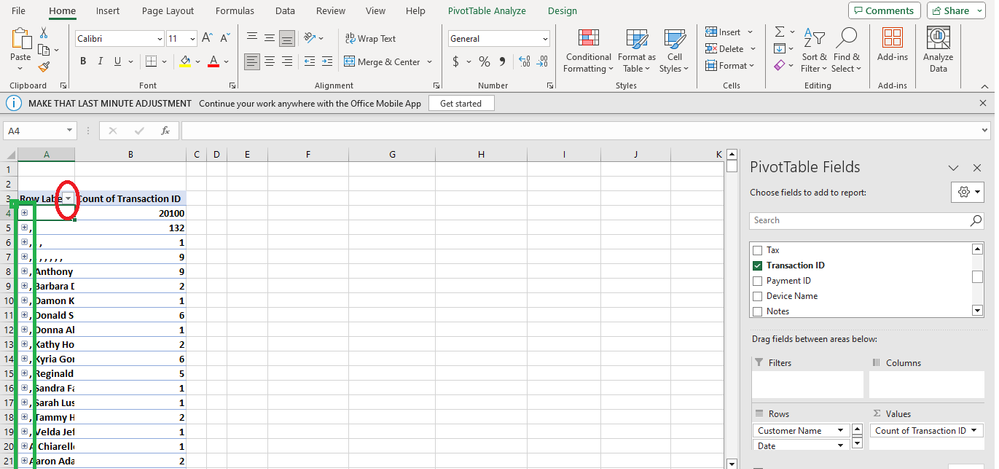Open Conditional Formatting
Viewport: 999px width, 469px height.
tap(588, 51)
